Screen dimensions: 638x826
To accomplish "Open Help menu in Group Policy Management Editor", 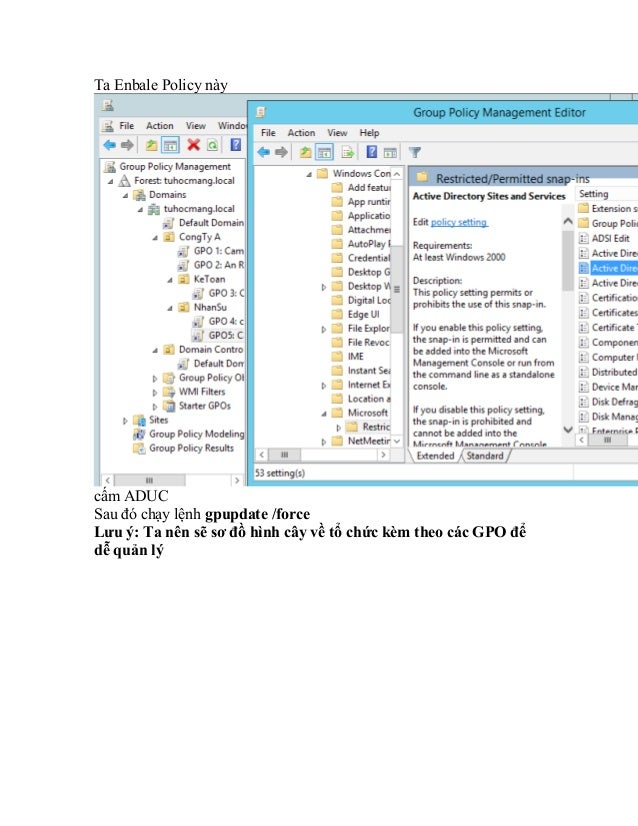I will [369, 133].
